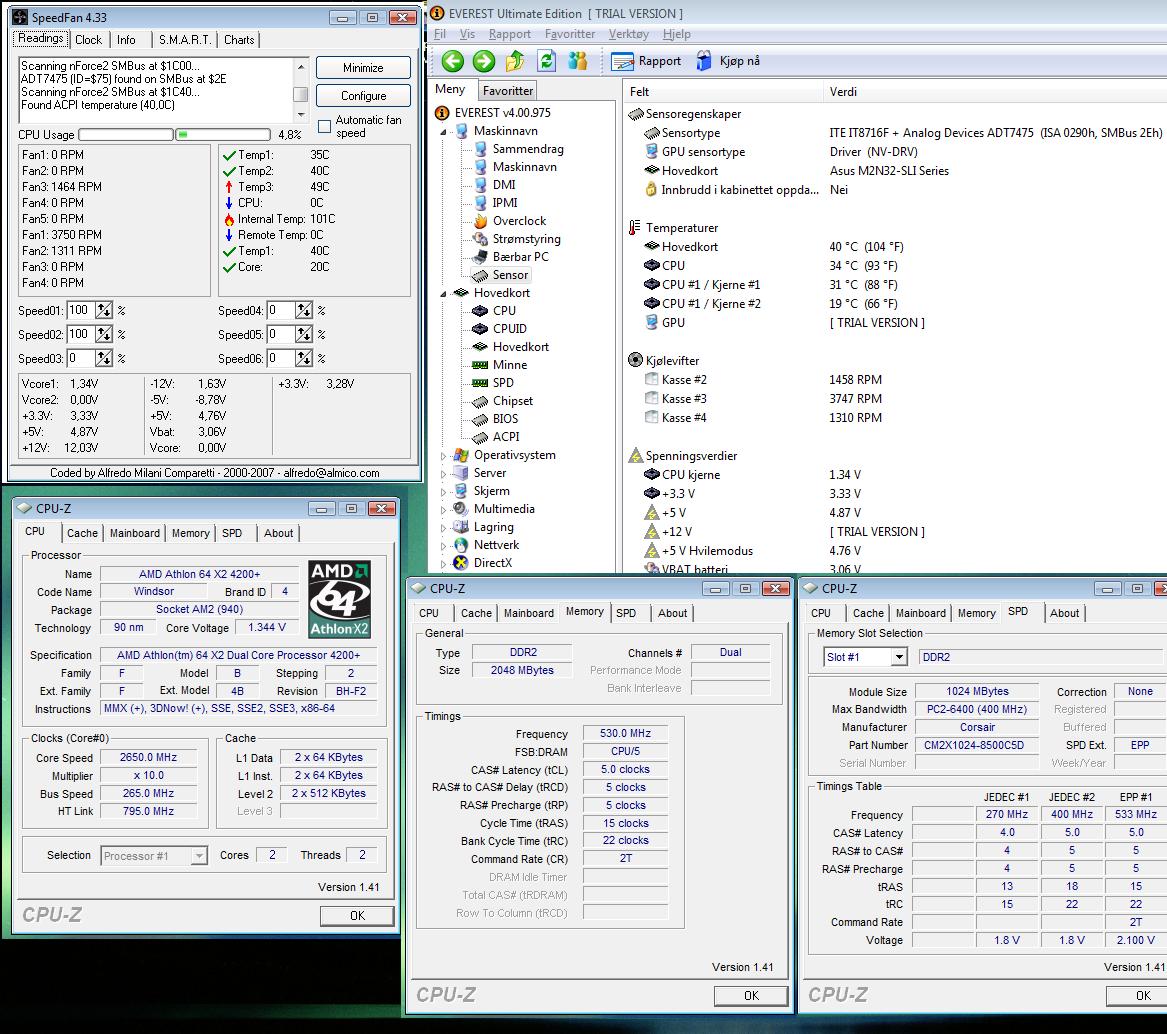Image resolution: width=1167 pixels, height=1034 pixels.
Task: Switch to Favoritter tab in EVEREST
Action: (x=508, y=91)
